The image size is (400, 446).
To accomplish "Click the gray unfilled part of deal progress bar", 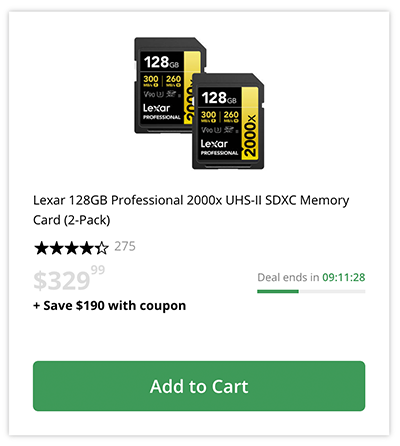I will (332, 291).
